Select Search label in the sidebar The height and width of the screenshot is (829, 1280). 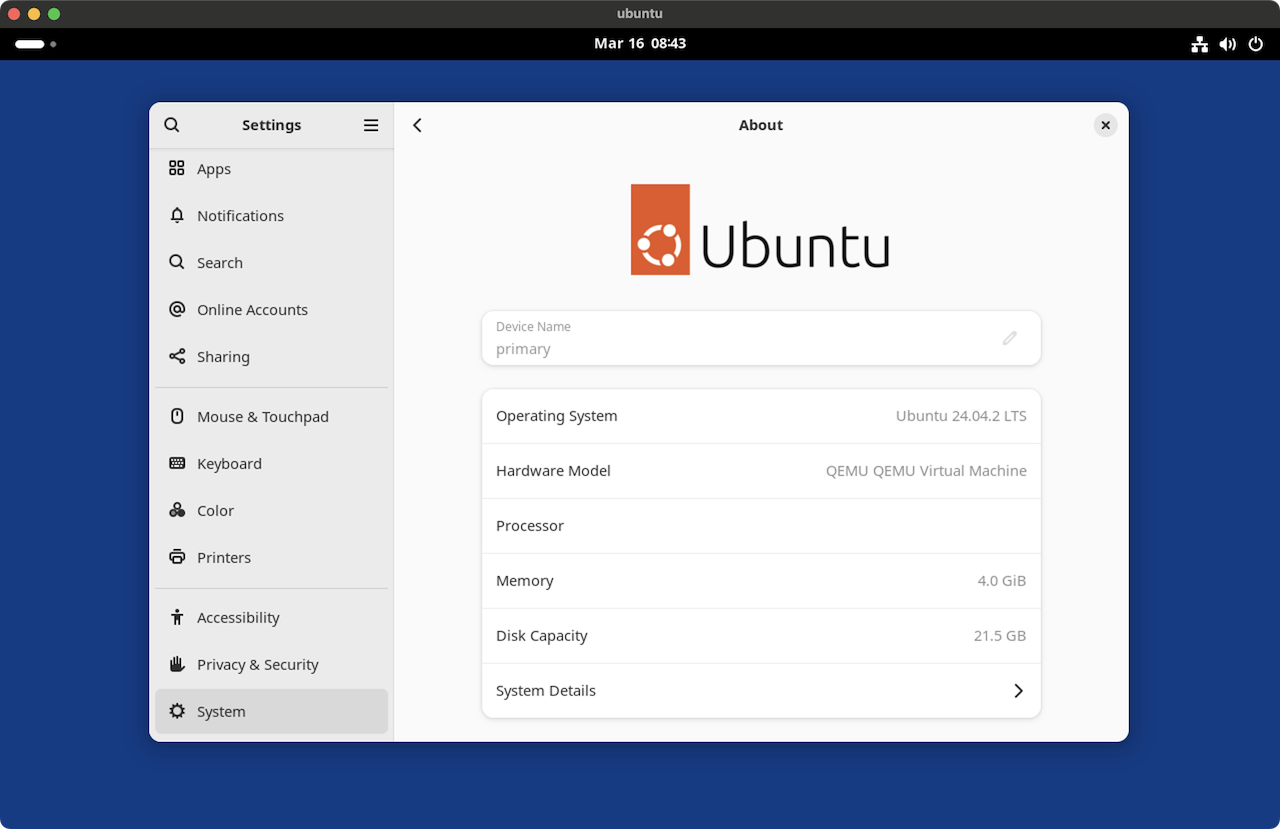pos(220,263)
